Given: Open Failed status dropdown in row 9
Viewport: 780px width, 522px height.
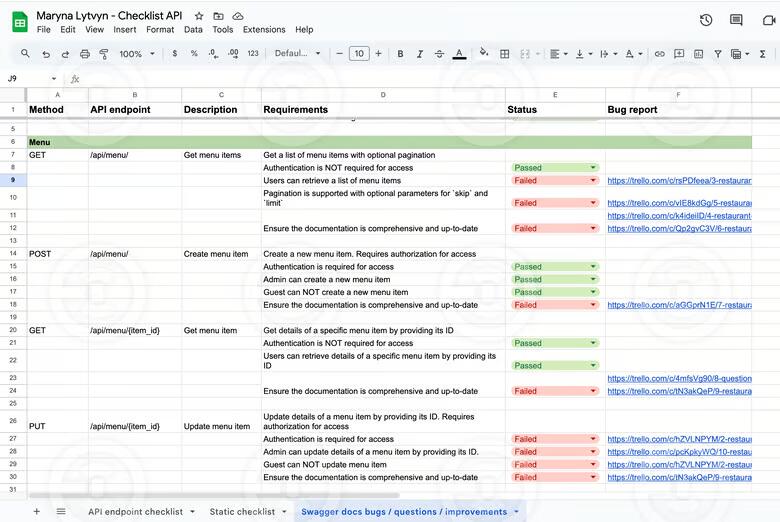Looking at the screenshot, I should (593, 181).
